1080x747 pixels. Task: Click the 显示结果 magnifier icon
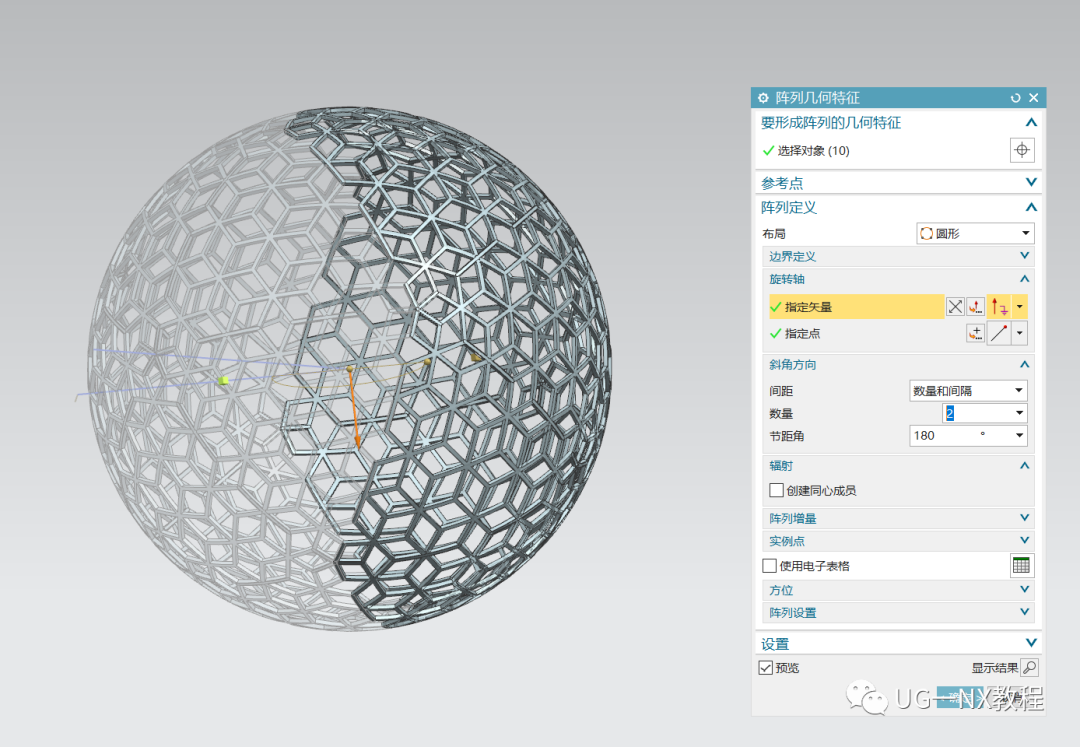1030,667
